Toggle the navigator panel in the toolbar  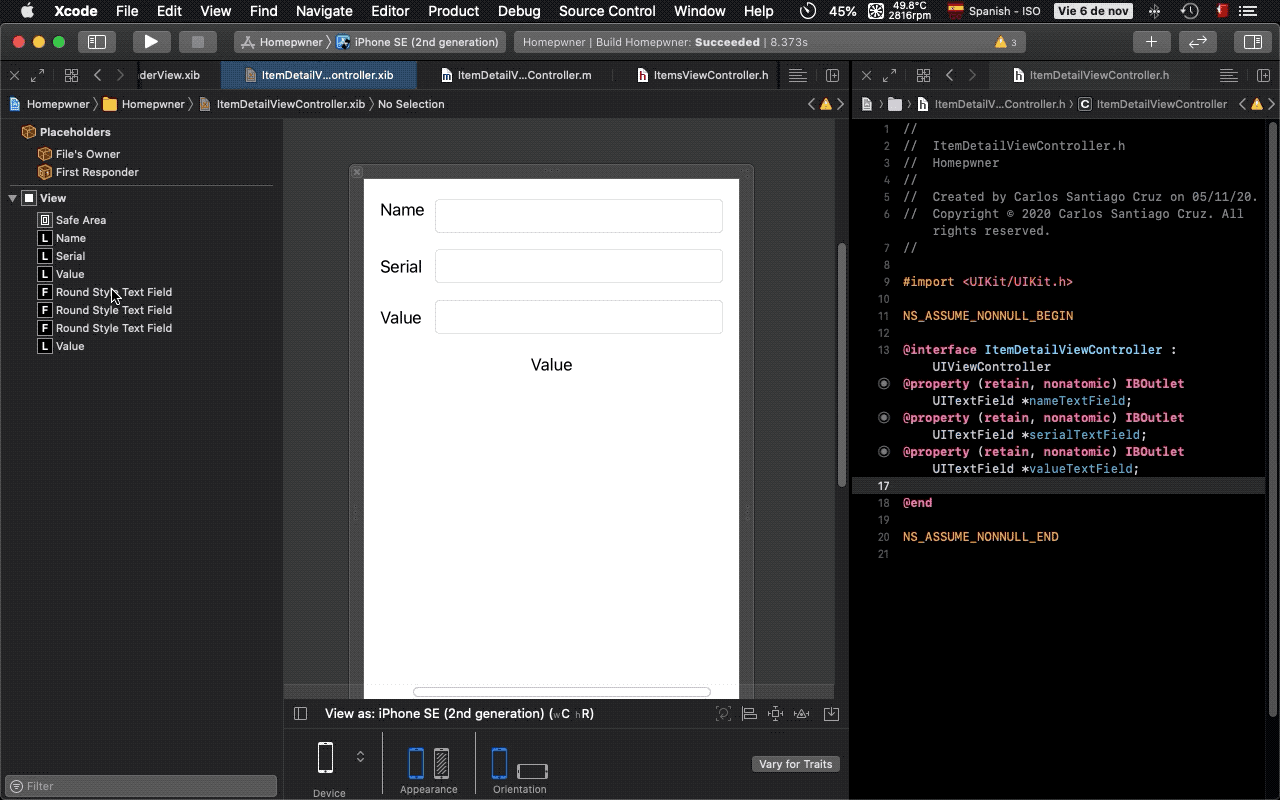(x=97, y=42)
